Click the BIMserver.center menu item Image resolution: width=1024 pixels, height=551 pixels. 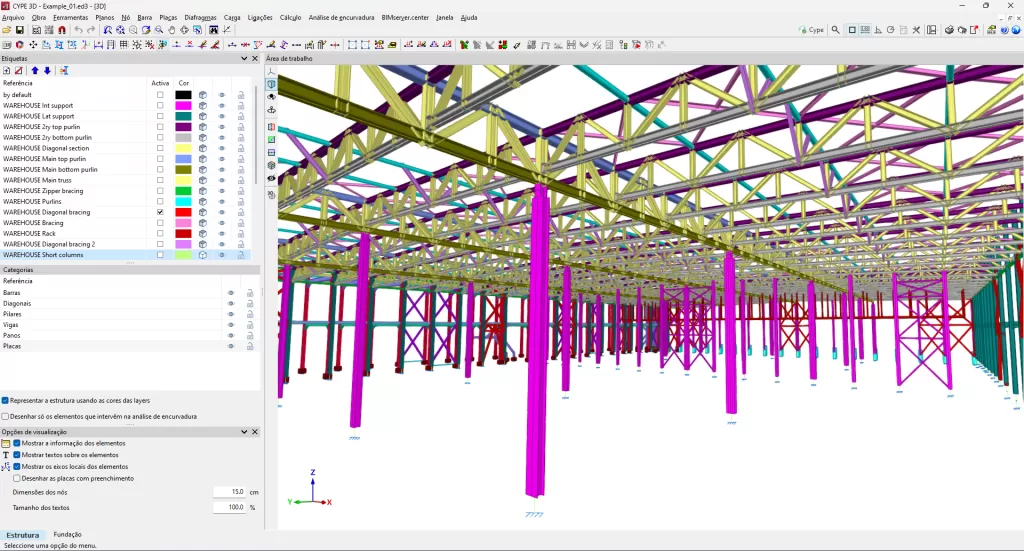(405, 17)
